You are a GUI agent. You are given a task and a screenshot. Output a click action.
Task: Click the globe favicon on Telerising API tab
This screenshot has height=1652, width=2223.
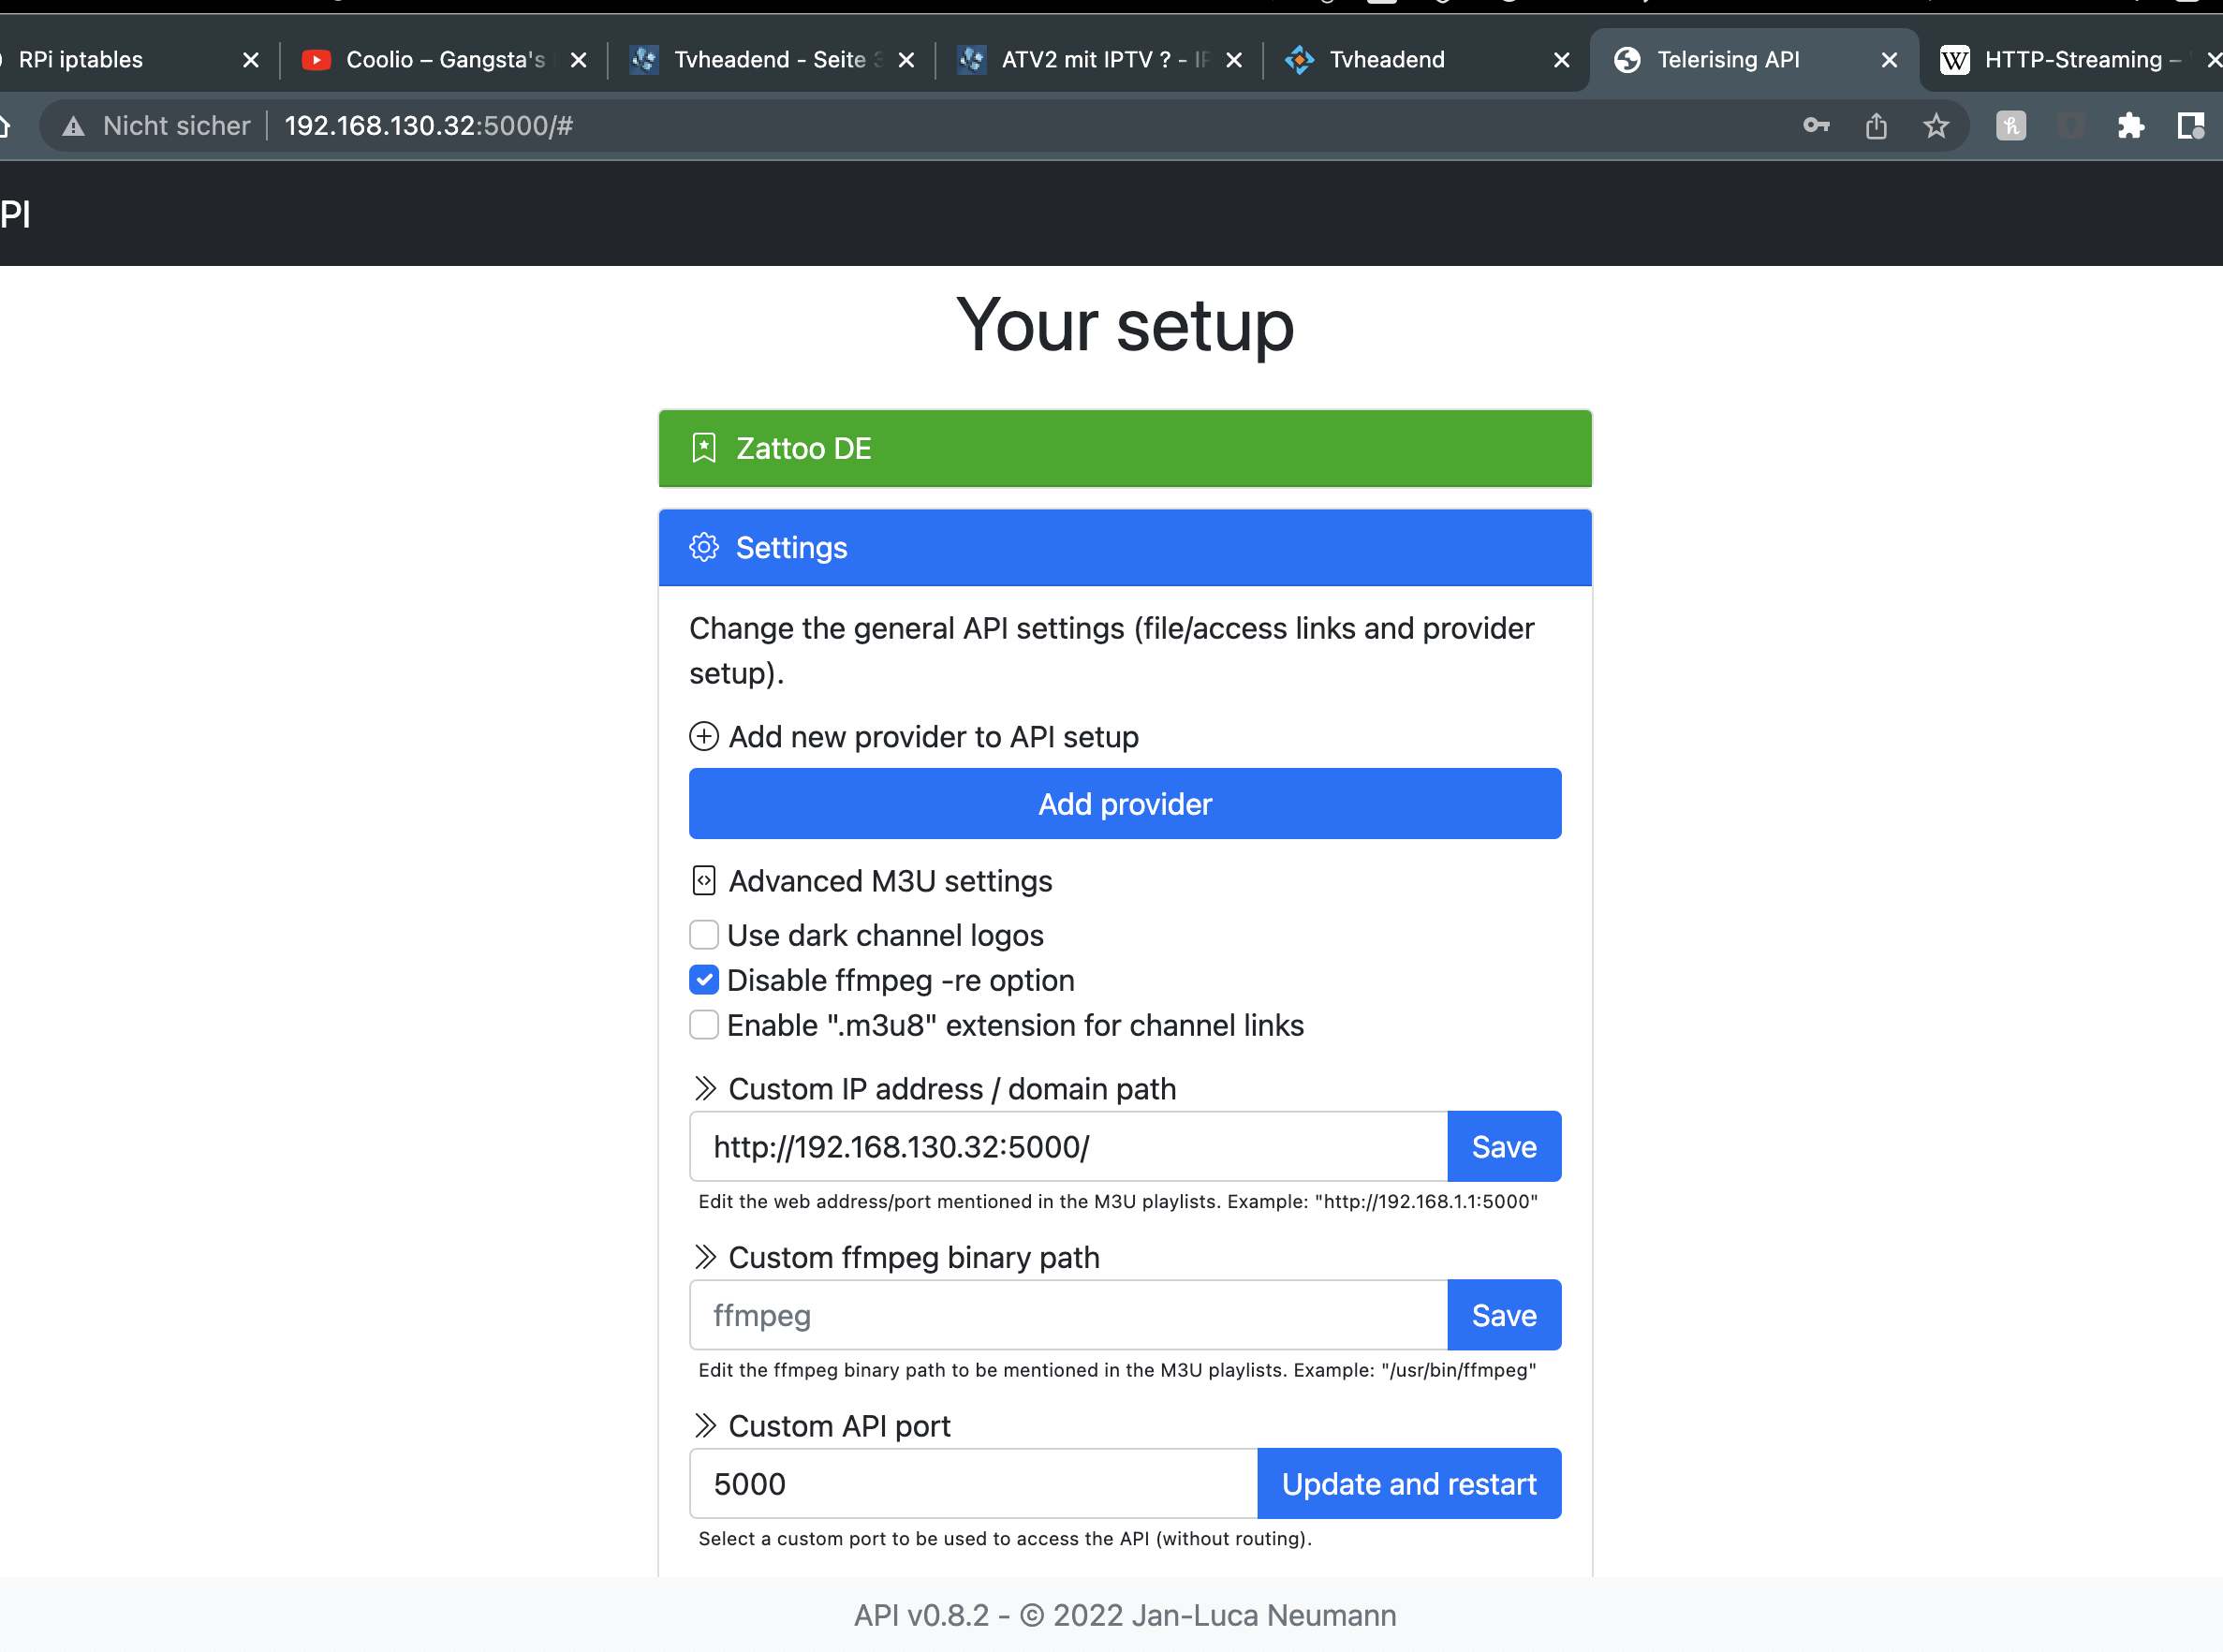point(1627,60)
